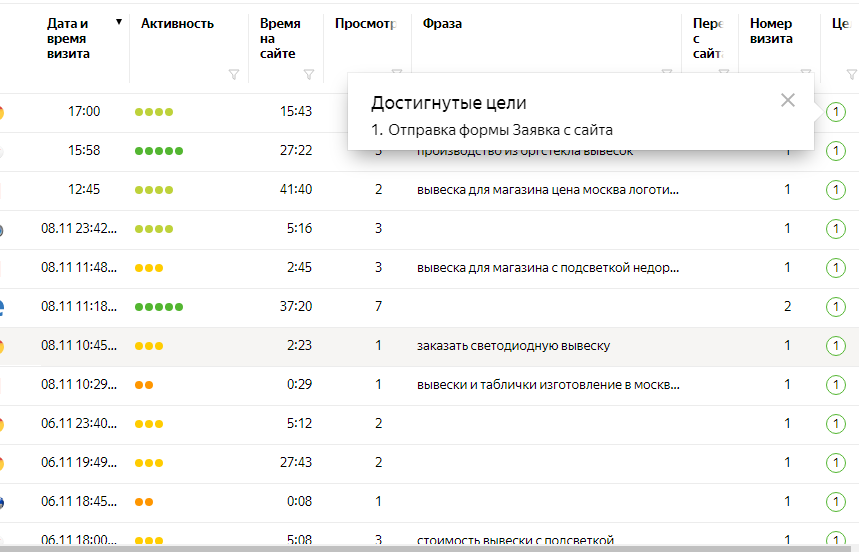Close the Достигнутые цели popup
Viewport: 859px width, 552px height.
pyautogui.click(x=788, y=100)
